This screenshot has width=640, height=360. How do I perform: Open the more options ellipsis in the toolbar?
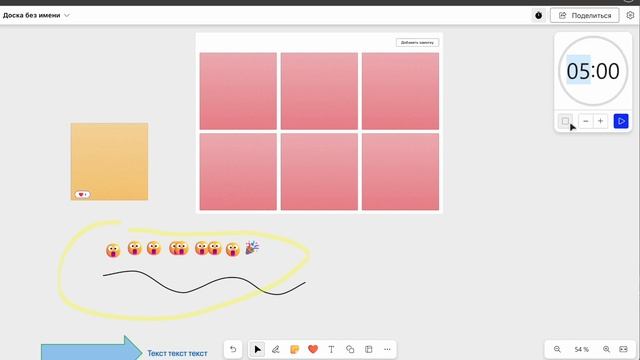(x=387, y=349)
